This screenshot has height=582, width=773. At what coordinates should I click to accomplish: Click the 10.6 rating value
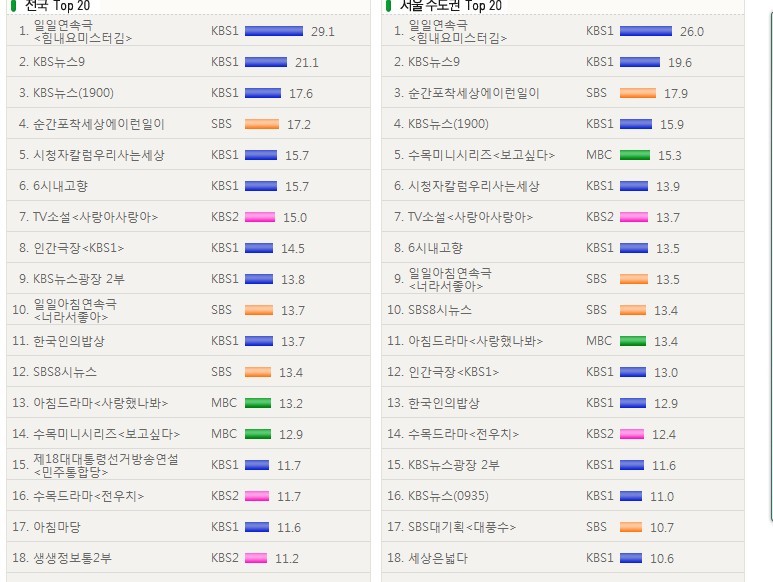(662, 559)
